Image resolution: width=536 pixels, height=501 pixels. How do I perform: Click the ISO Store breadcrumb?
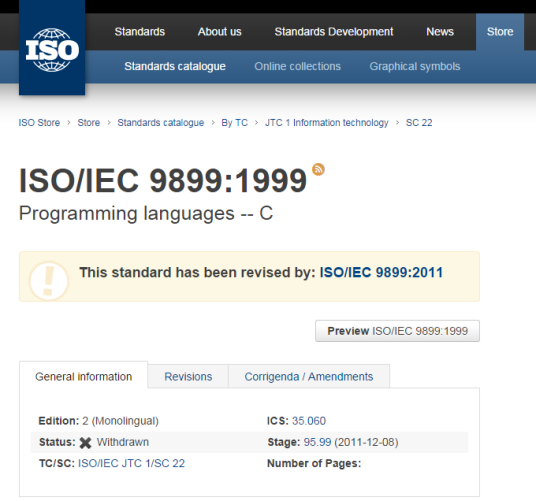39,123
